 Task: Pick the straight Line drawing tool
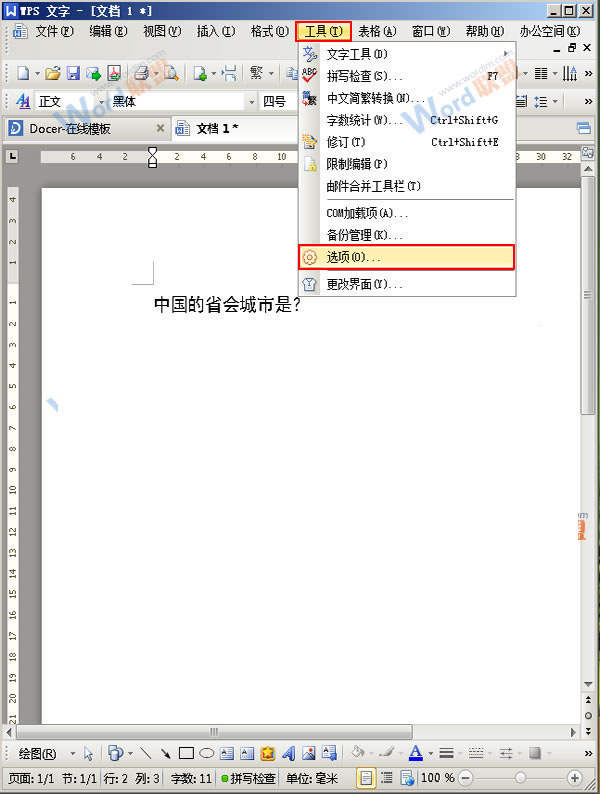point(146,753)
